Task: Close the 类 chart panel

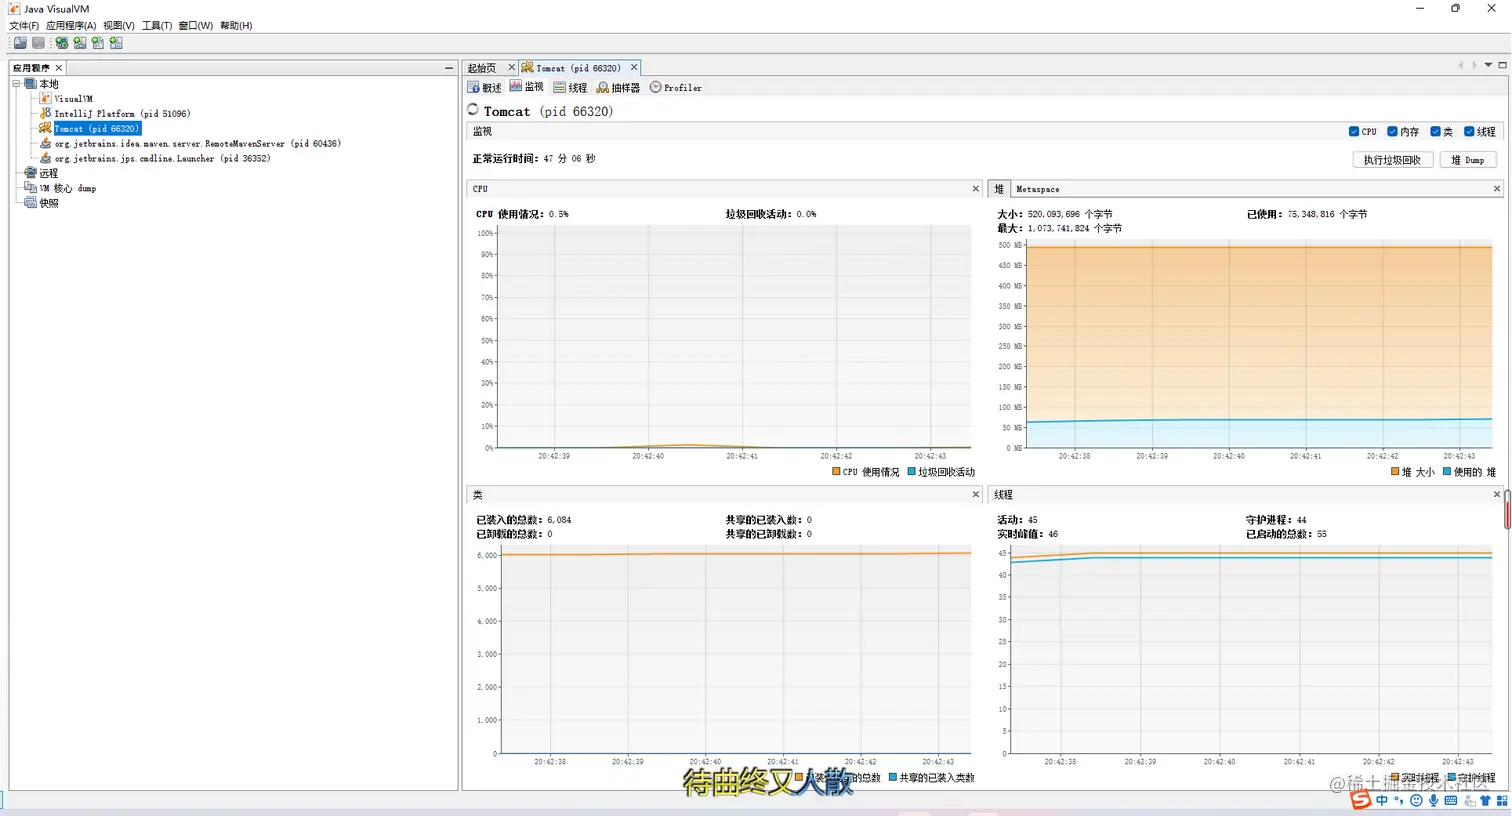Action: (976, 495)
